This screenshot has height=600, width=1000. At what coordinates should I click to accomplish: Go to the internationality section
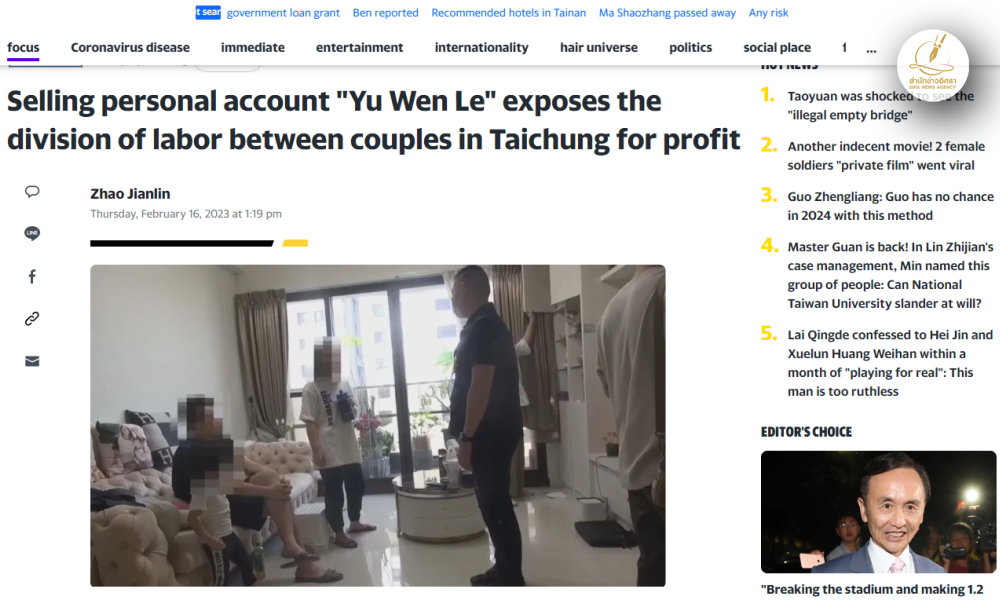click(482, 47)
